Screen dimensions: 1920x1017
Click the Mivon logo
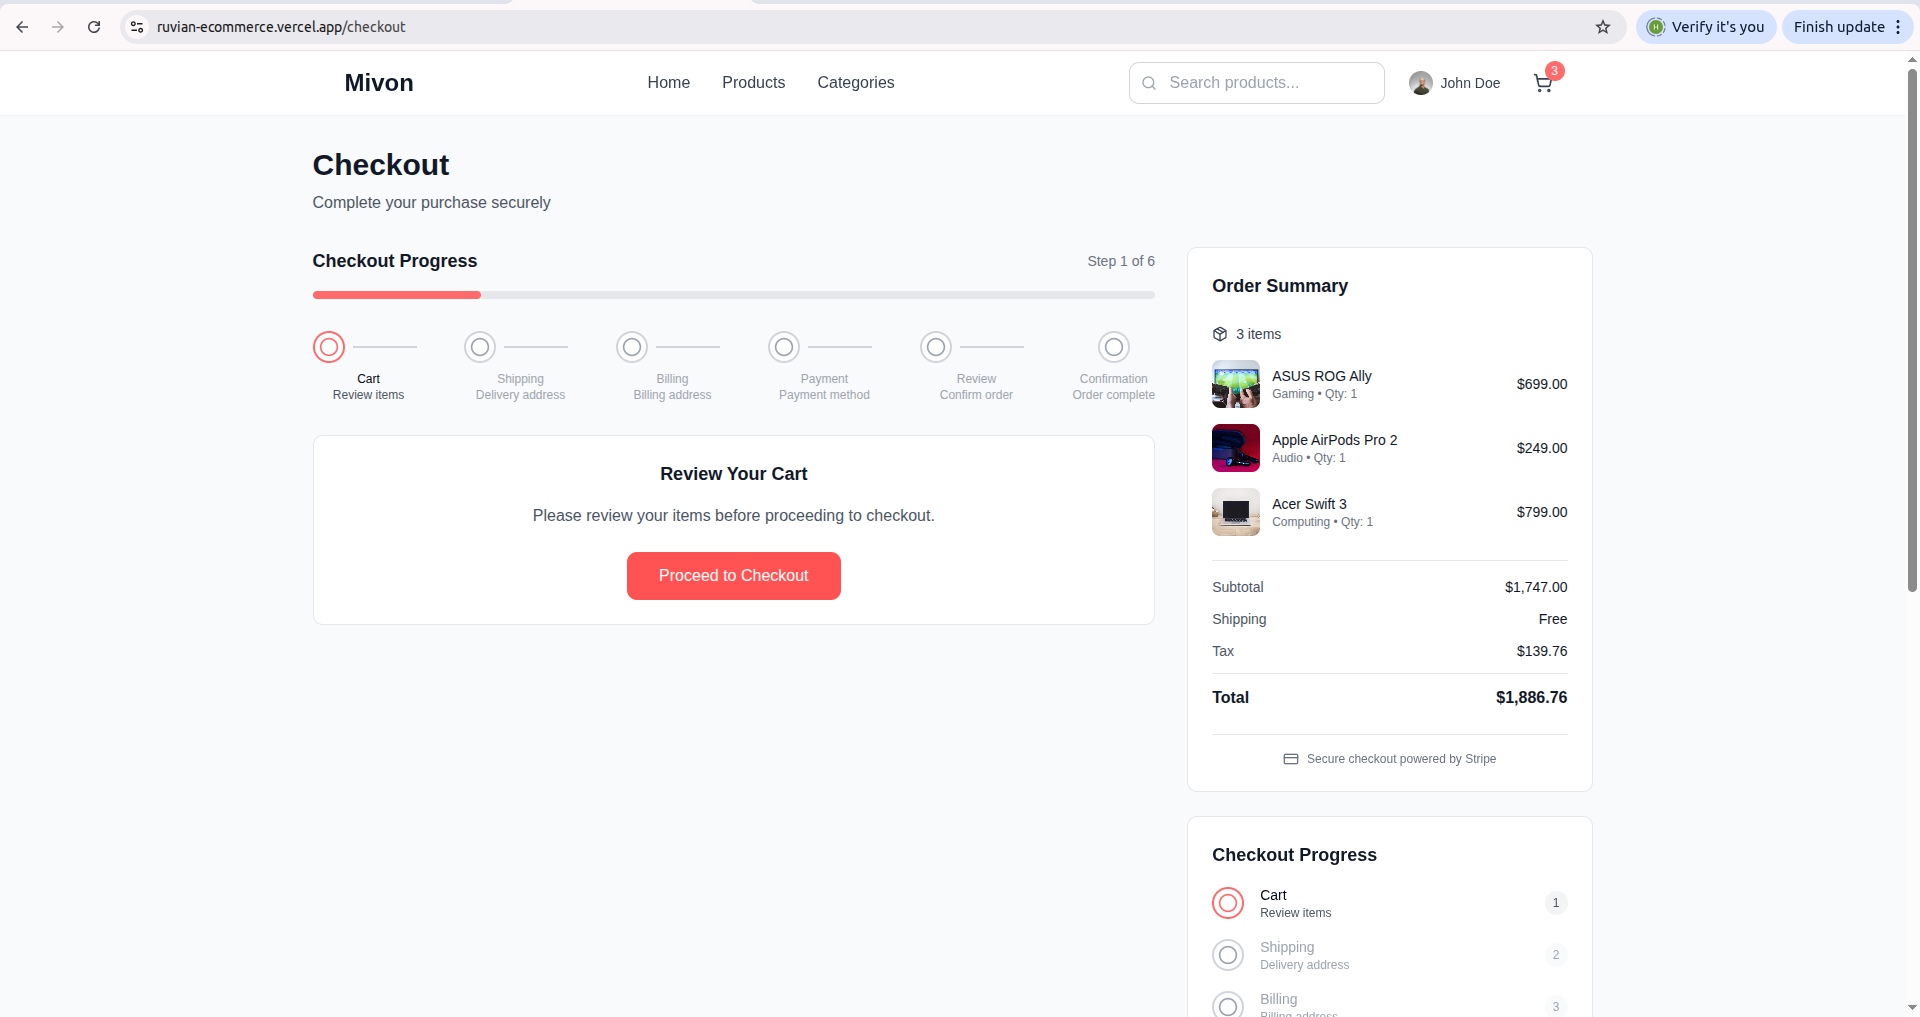tap(379, 83)
